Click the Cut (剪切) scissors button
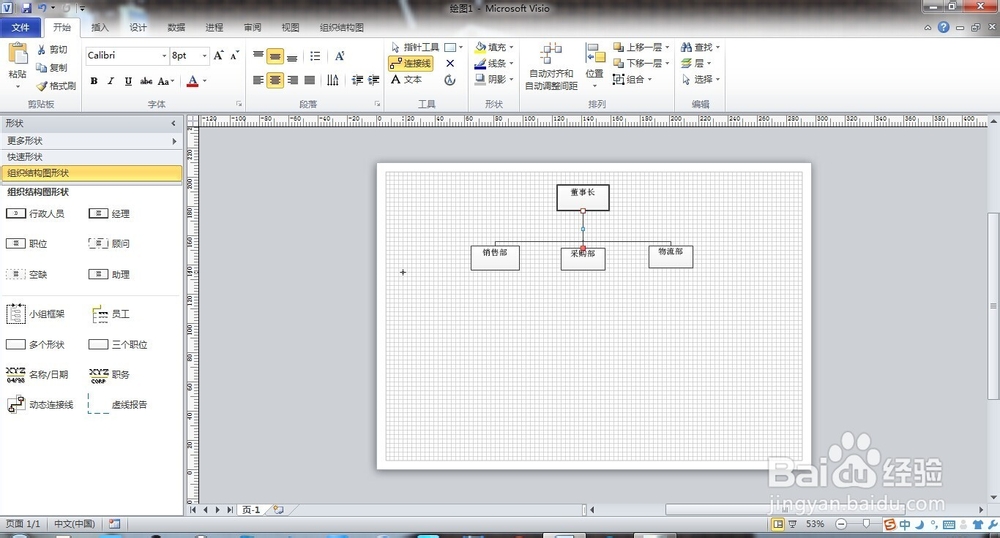Image resolution: width=1000 pixels, height=538 pixels. (x=52, y=49)
